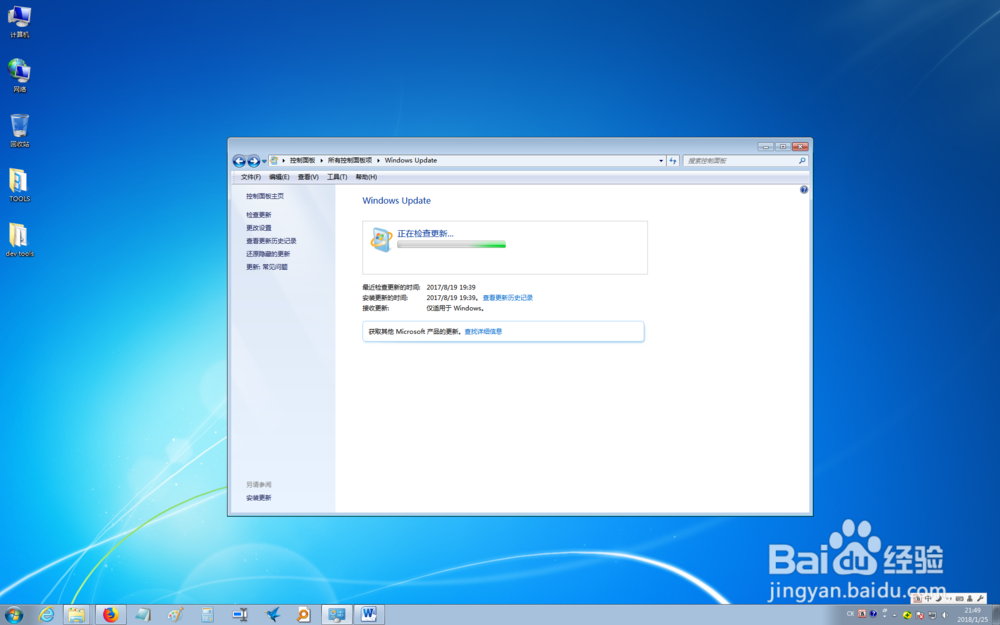This screenshot has height=625, width=1000.
Task: Open the magnifier document app in taskbar
Action: click(x=304, y=615)
